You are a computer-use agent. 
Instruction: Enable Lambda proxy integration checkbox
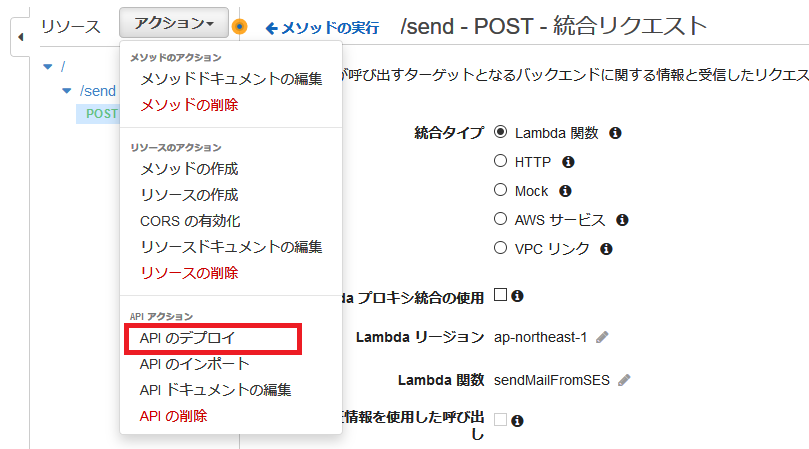[x=501, y=295]
